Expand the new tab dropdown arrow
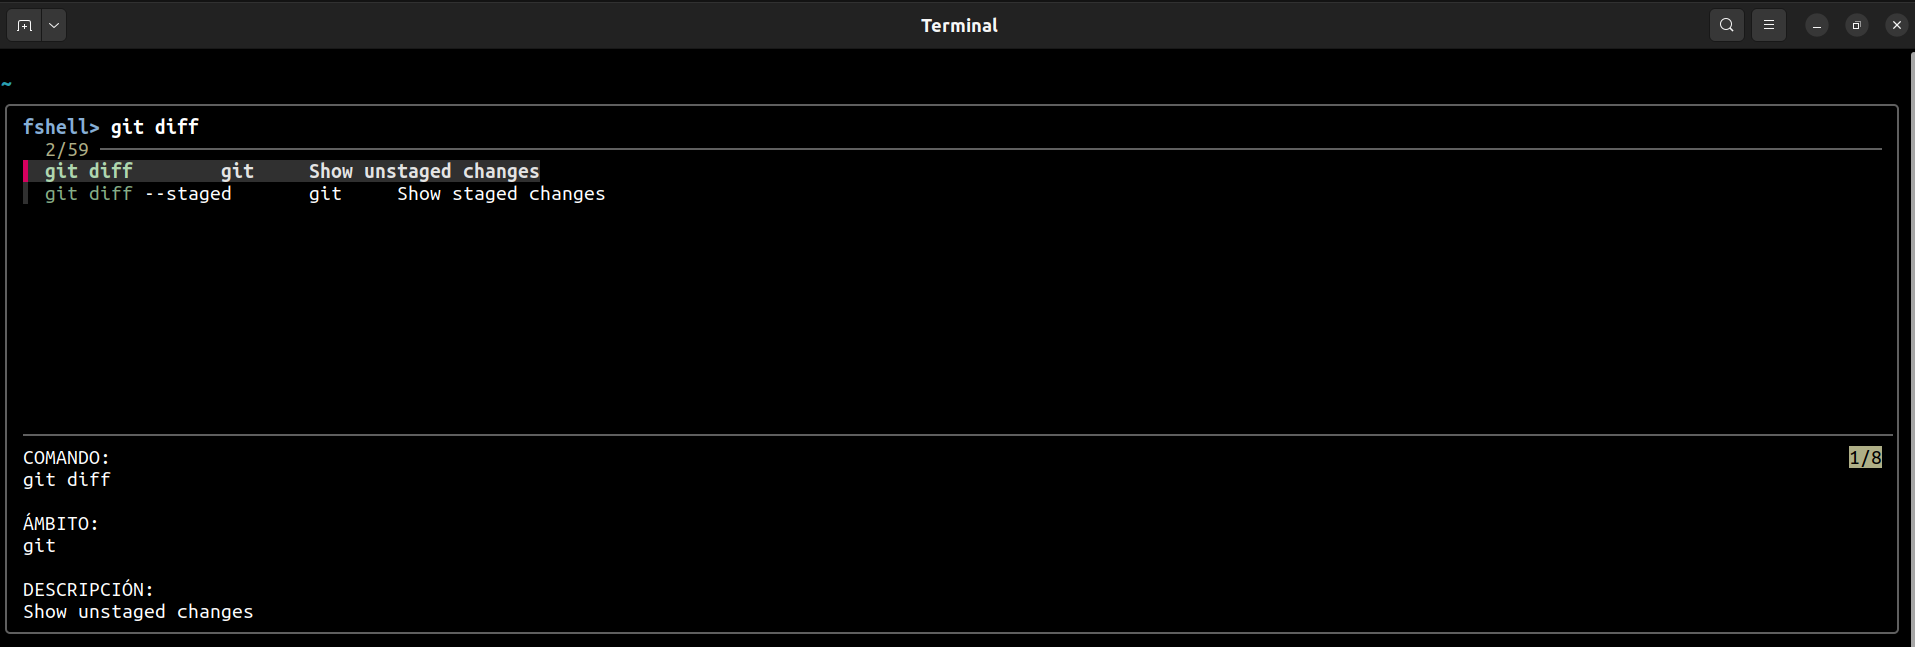The image size is (1915, 647). pyautogui.click(x=54, y=25)
